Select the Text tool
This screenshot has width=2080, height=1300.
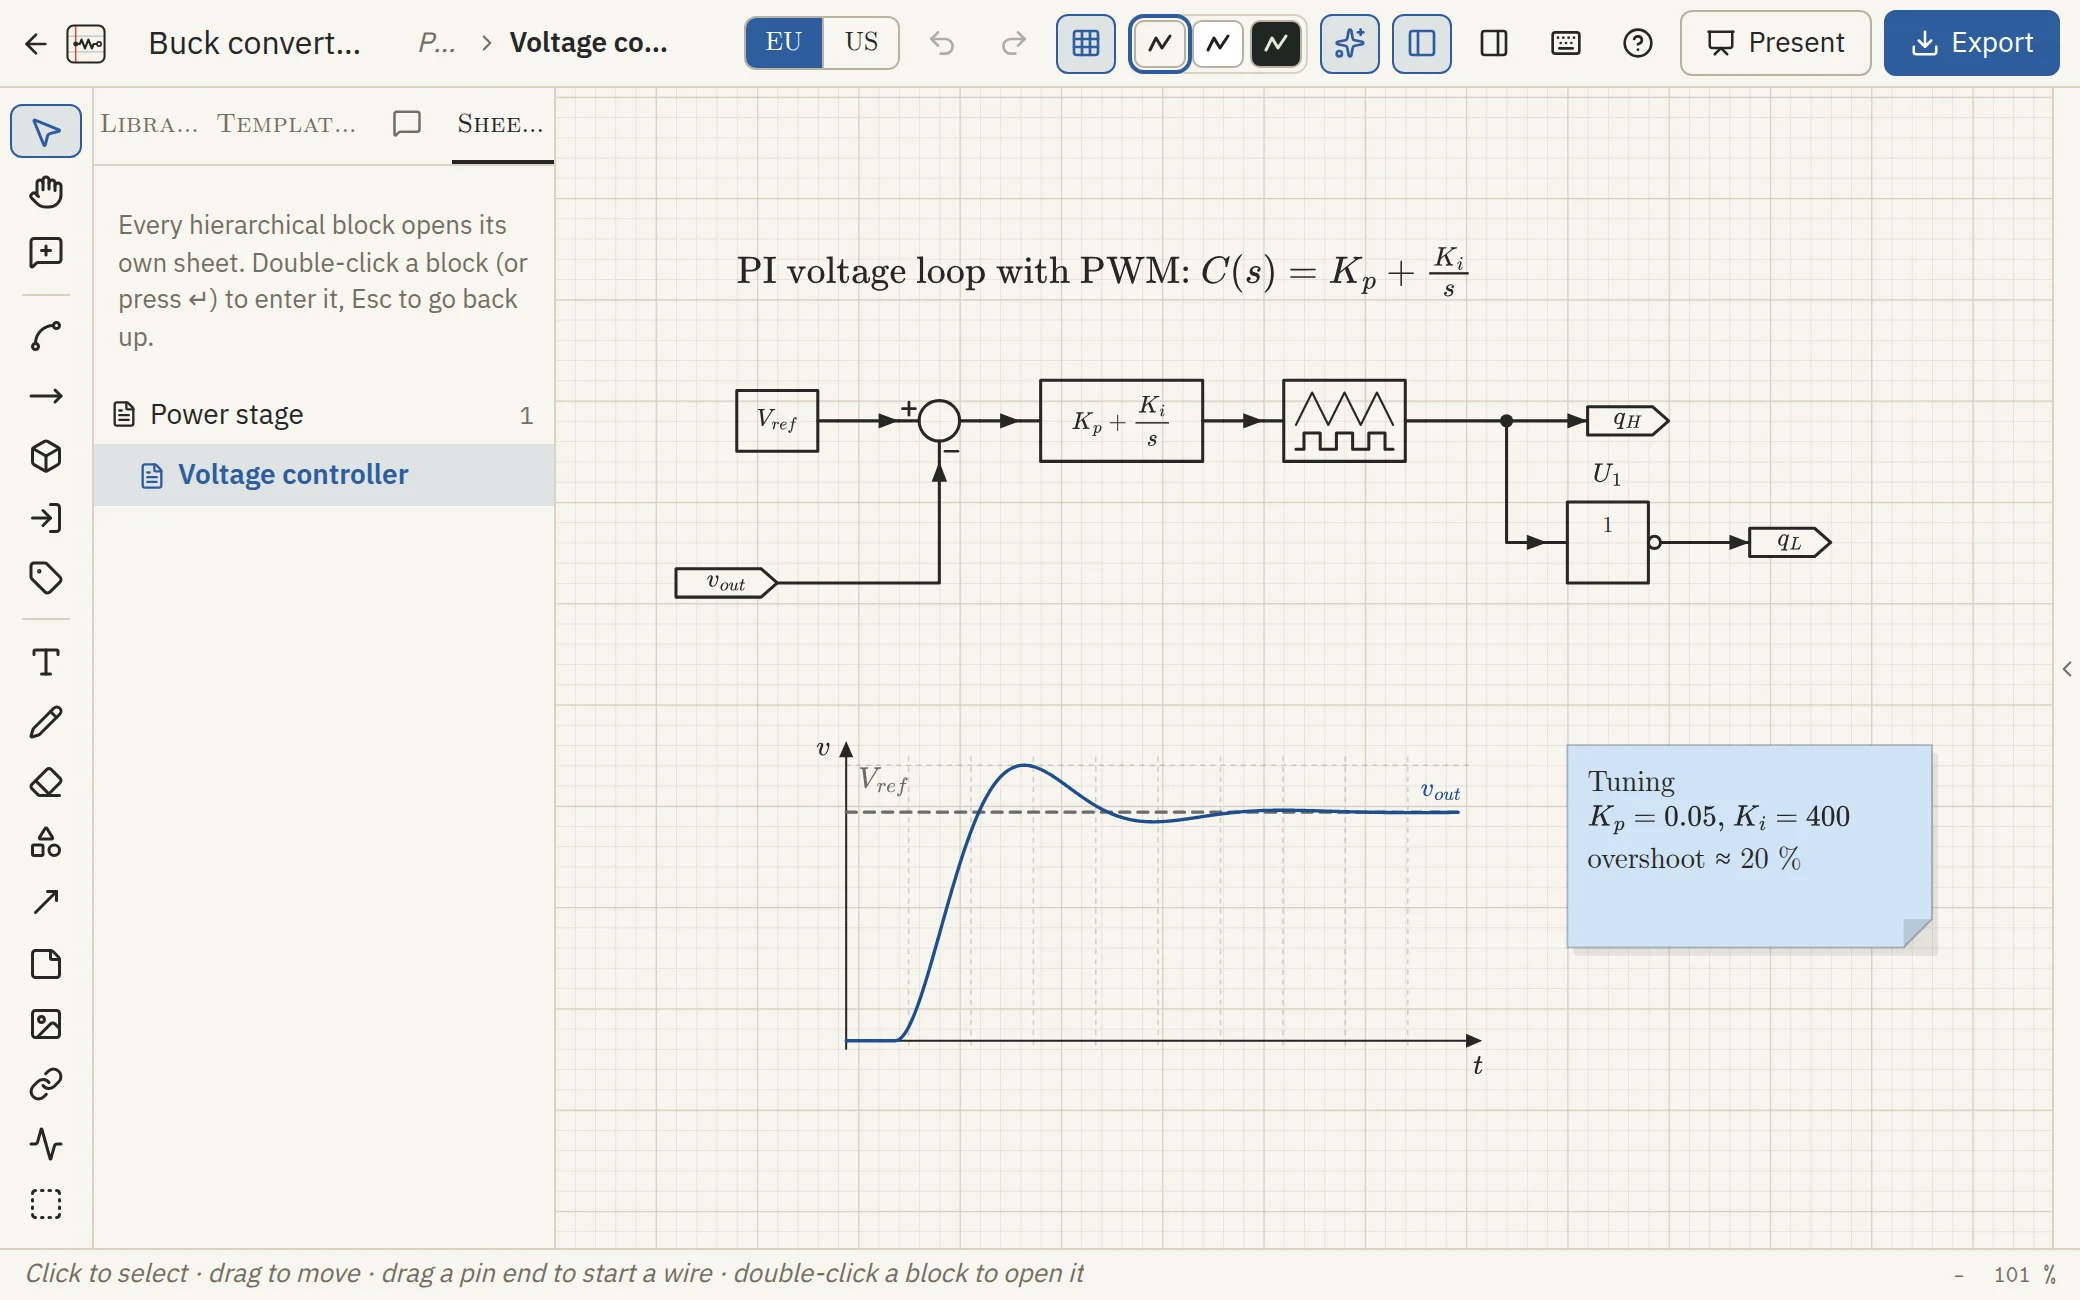(x=46, y=662)
